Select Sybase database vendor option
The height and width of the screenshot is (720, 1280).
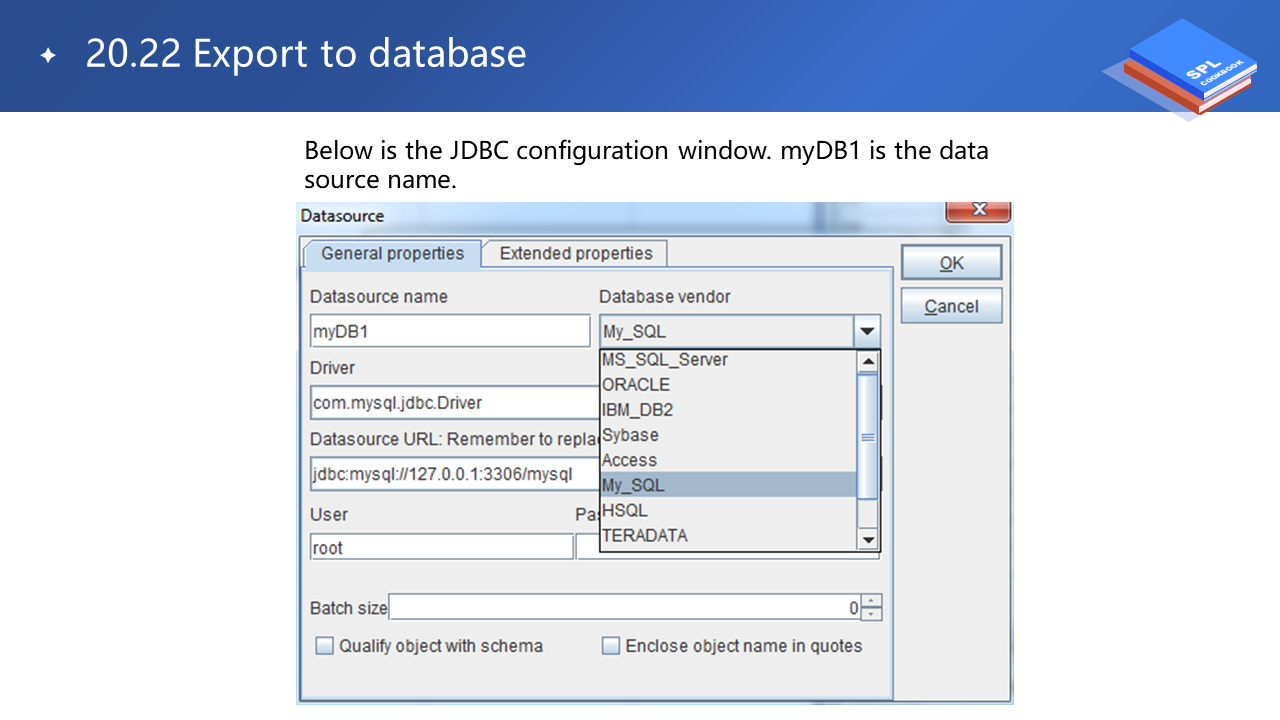point(630,435)
